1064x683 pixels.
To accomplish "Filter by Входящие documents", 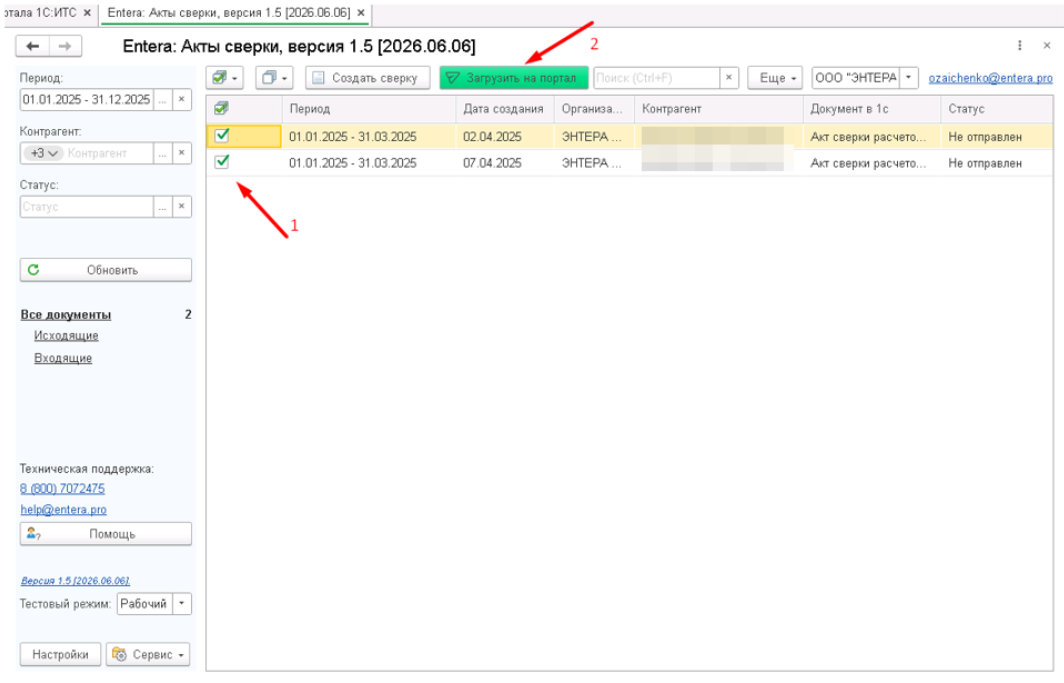I will [x=63, y=358].
